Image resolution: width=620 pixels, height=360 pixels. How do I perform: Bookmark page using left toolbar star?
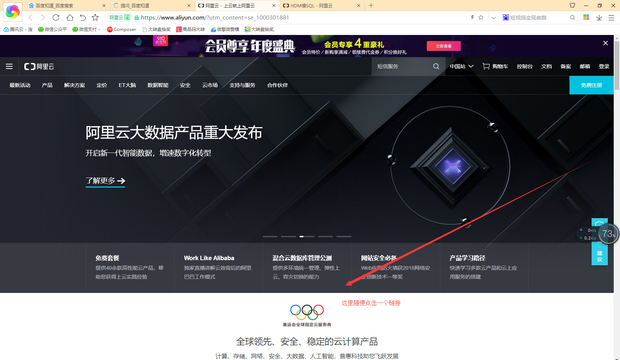pos(95,17)
